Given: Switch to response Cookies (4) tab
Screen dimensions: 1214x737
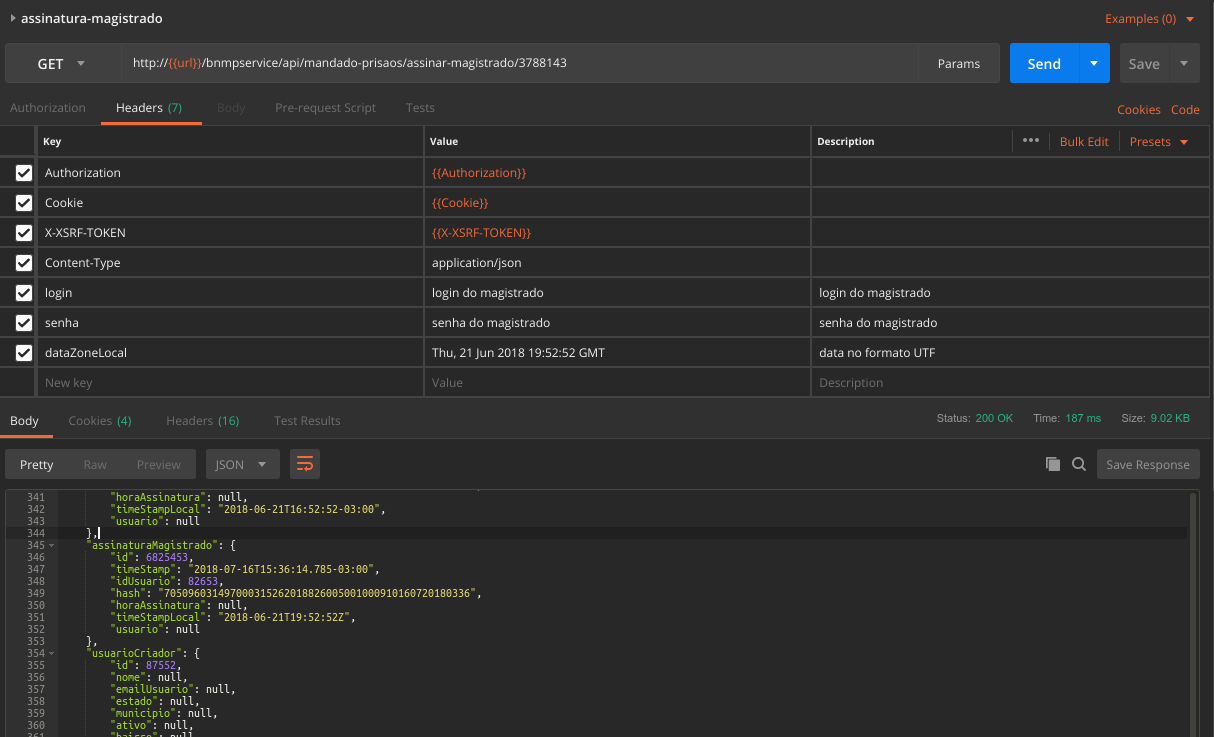Looking at the screenshot, I should 100,421.
